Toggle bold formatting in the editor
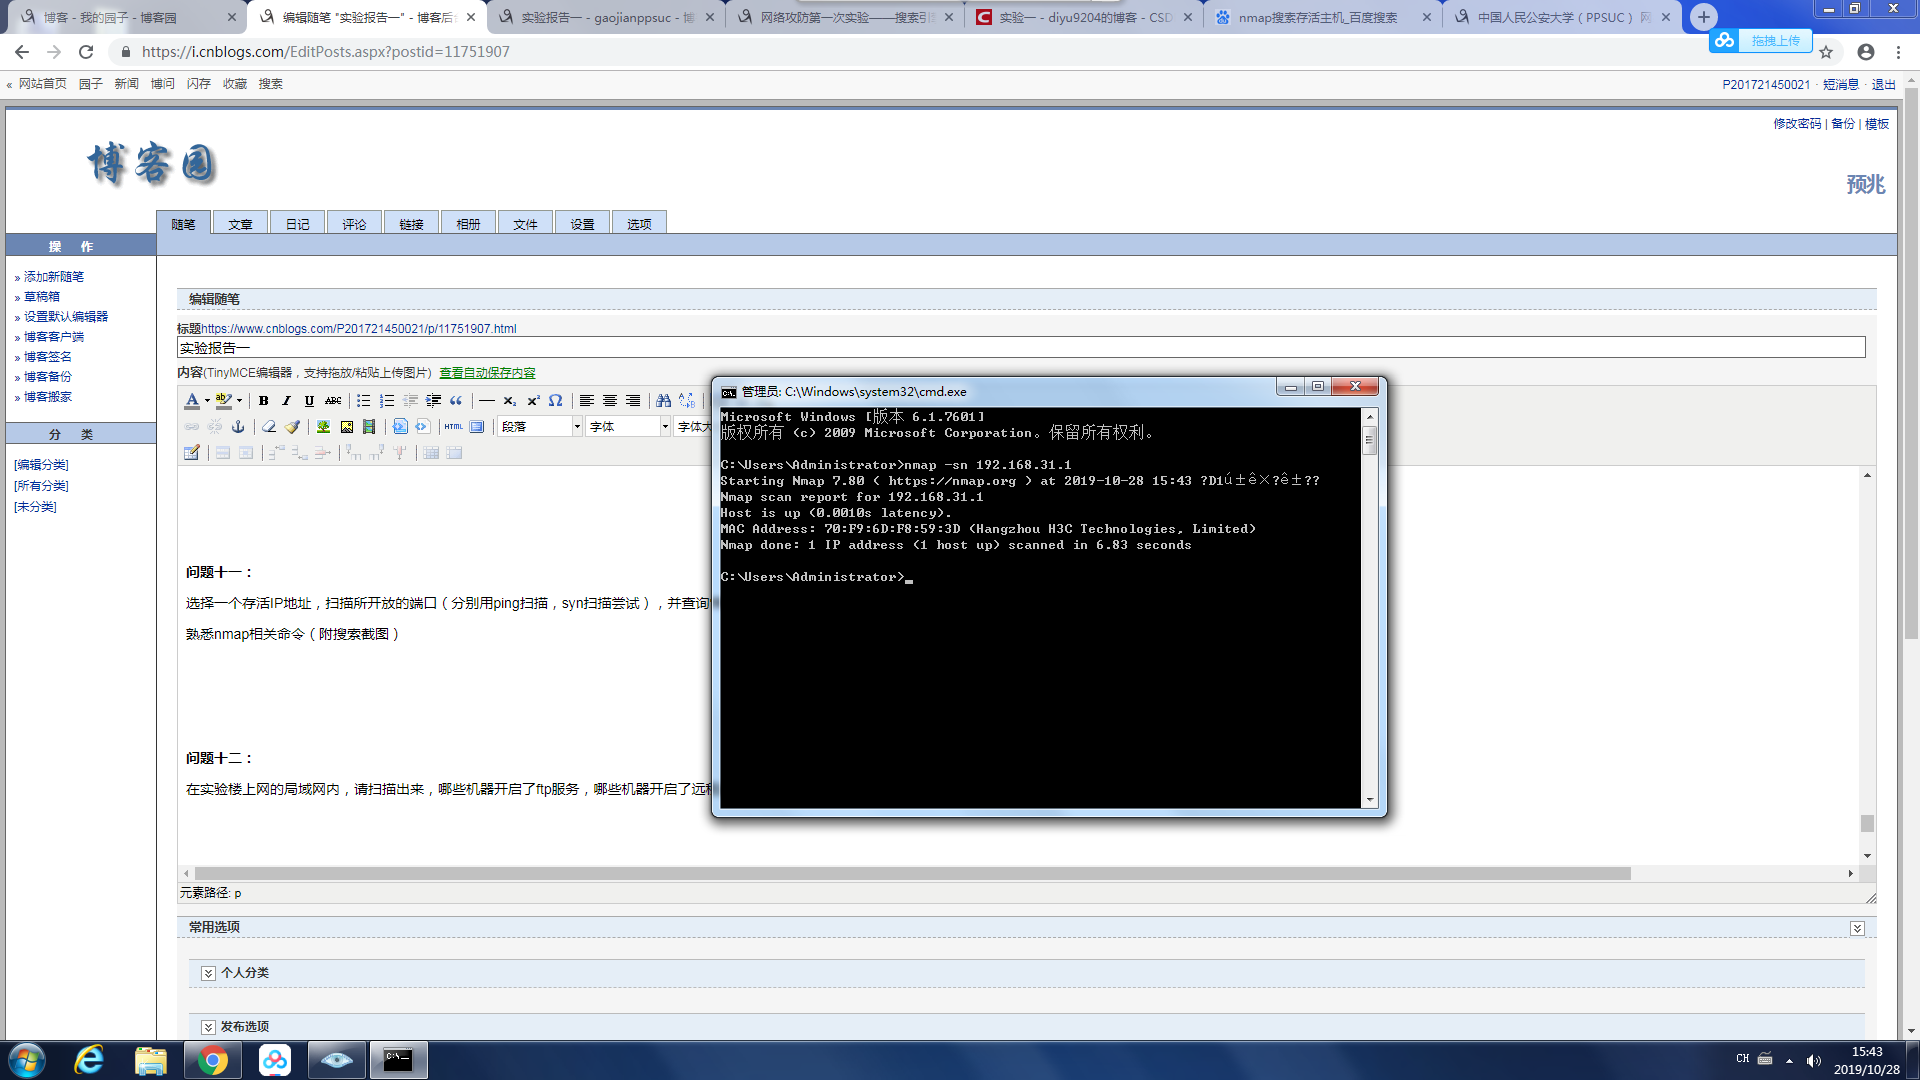The height and width of the screenshot is (1080, 1920). click(263, 401)
